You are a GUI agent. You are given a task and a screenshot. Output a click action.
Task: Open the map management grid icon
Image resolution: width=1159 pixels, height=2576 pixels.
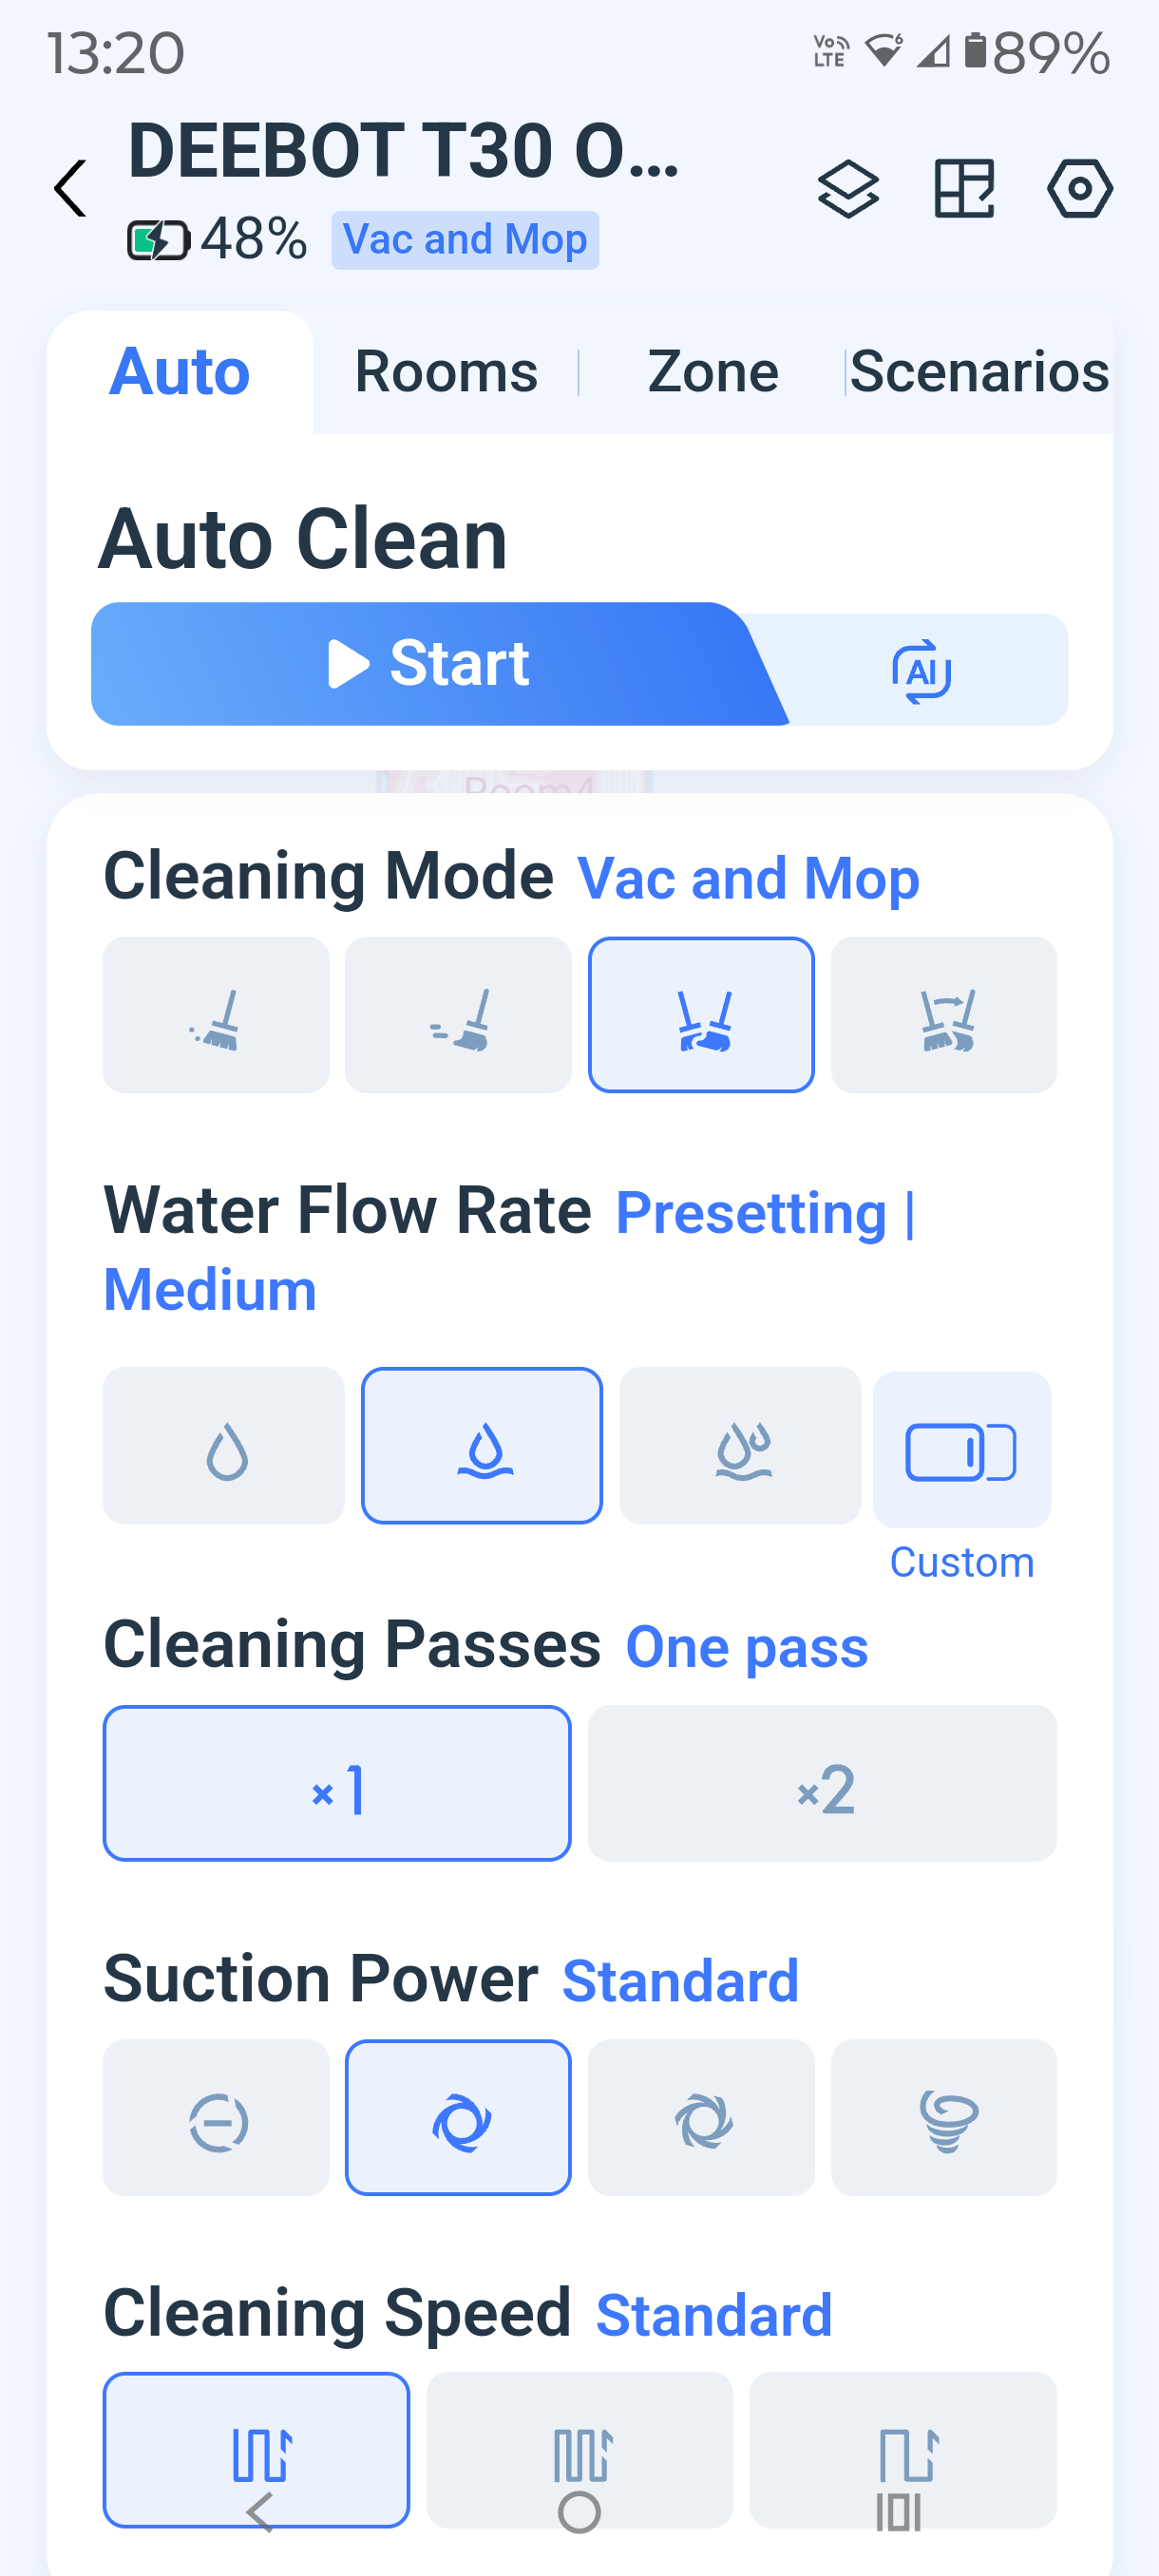pos(964,188)
